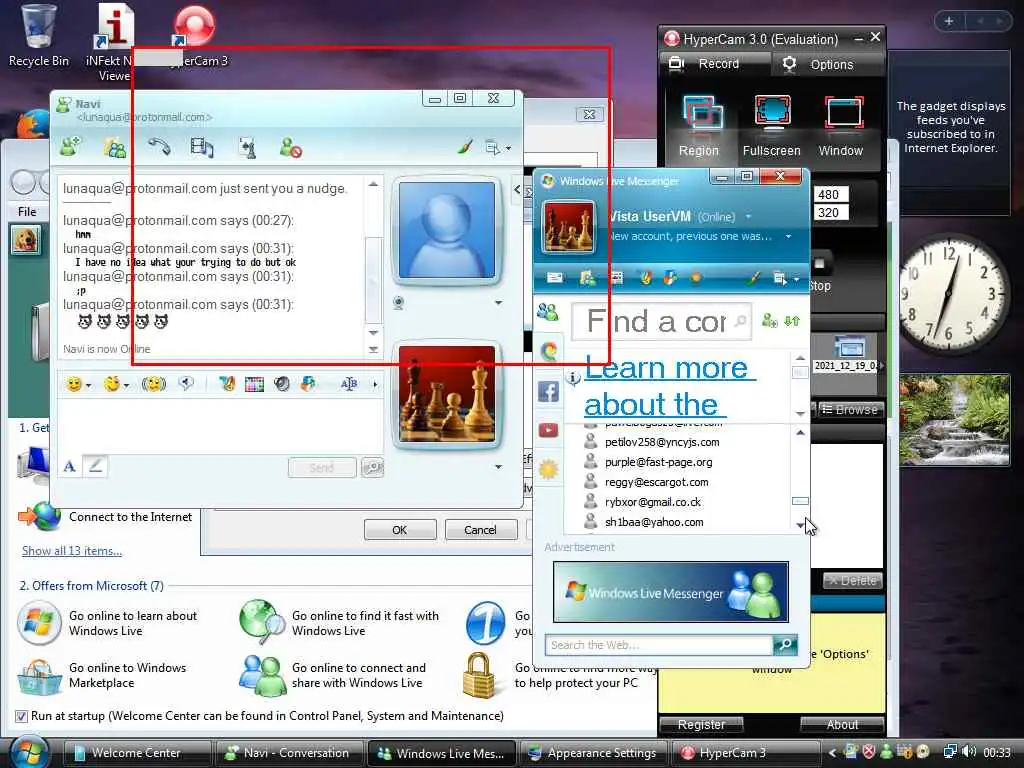The height and width of the screenshot is (768, 1024).
Task: Open the background picker in conversation toolbar
Action: (254, 384)
